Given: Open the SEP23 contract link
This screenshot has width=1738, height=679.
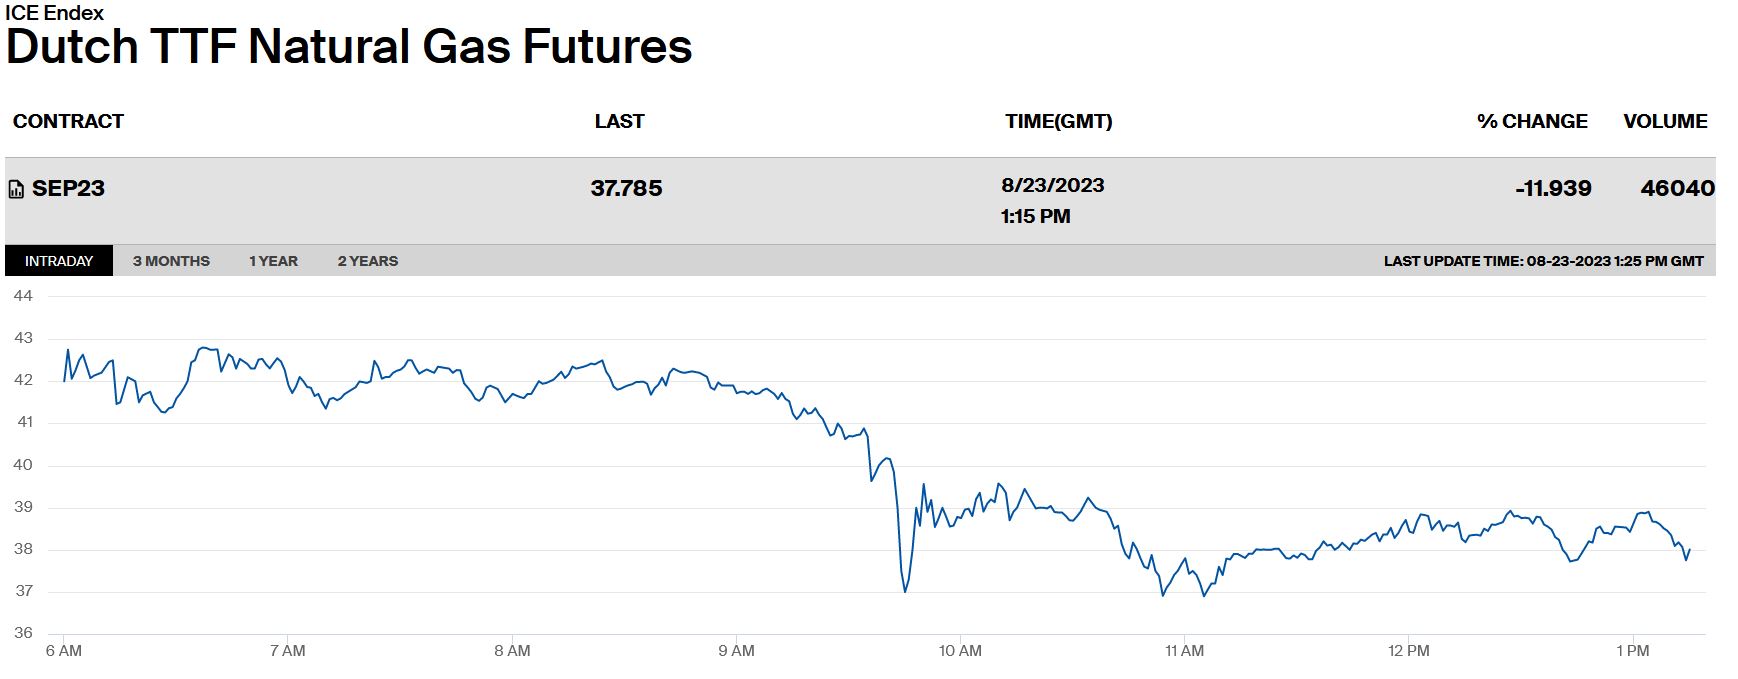Looking at the screenshot, I should (68, 188).
